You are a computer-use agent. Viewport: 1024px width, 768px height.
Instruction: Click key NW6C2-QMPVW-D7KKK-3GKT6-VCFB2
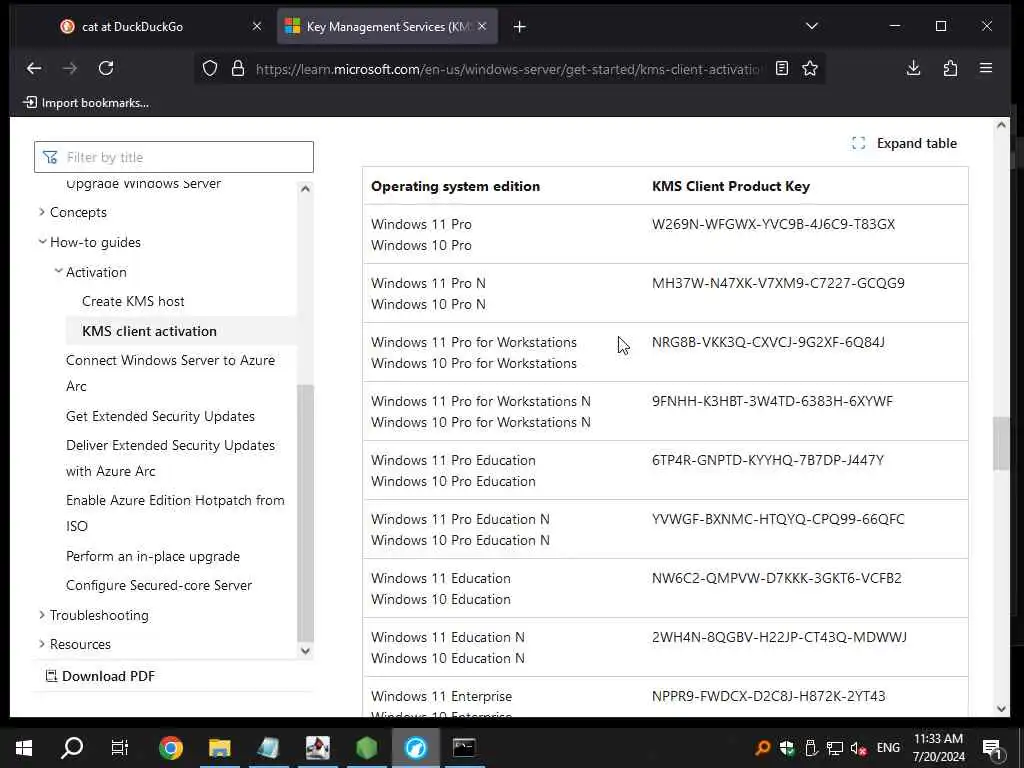point(776,578)
